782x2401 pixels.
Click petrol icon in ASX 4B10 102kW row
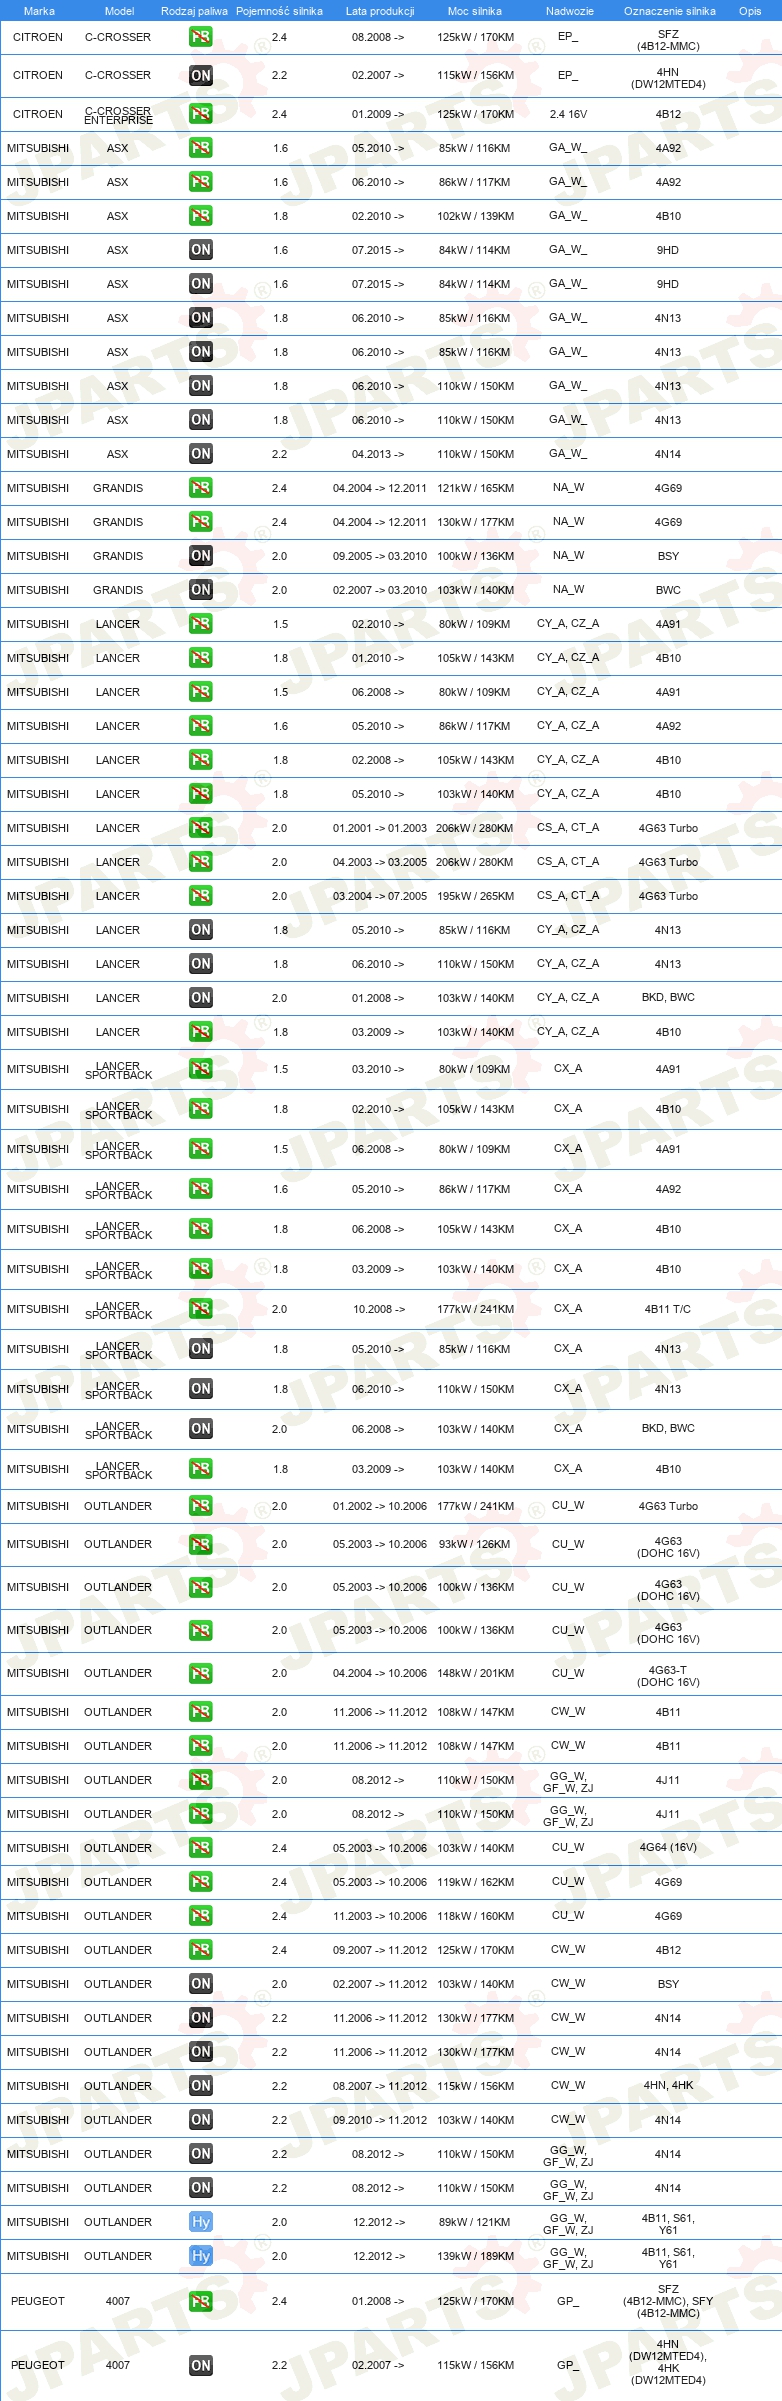point(200,216)
